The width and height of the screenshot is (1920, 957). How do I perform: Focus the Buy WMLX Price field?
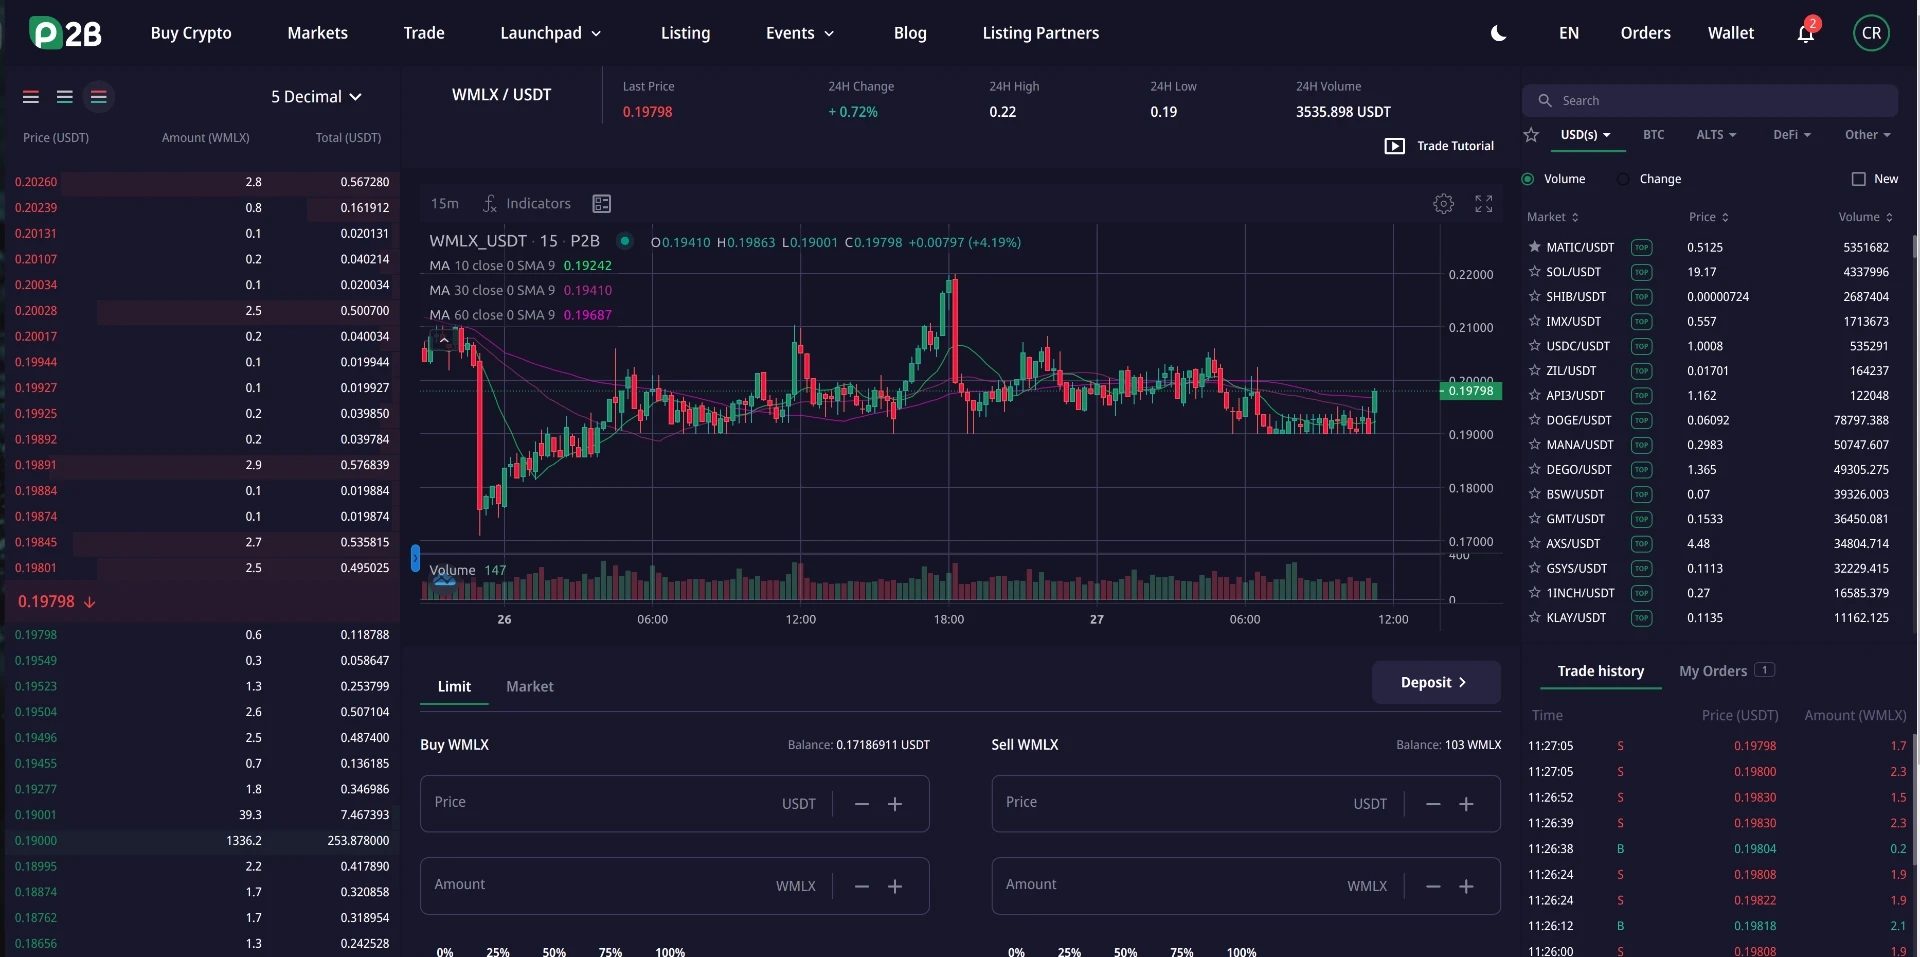click(x=675, y=804)
